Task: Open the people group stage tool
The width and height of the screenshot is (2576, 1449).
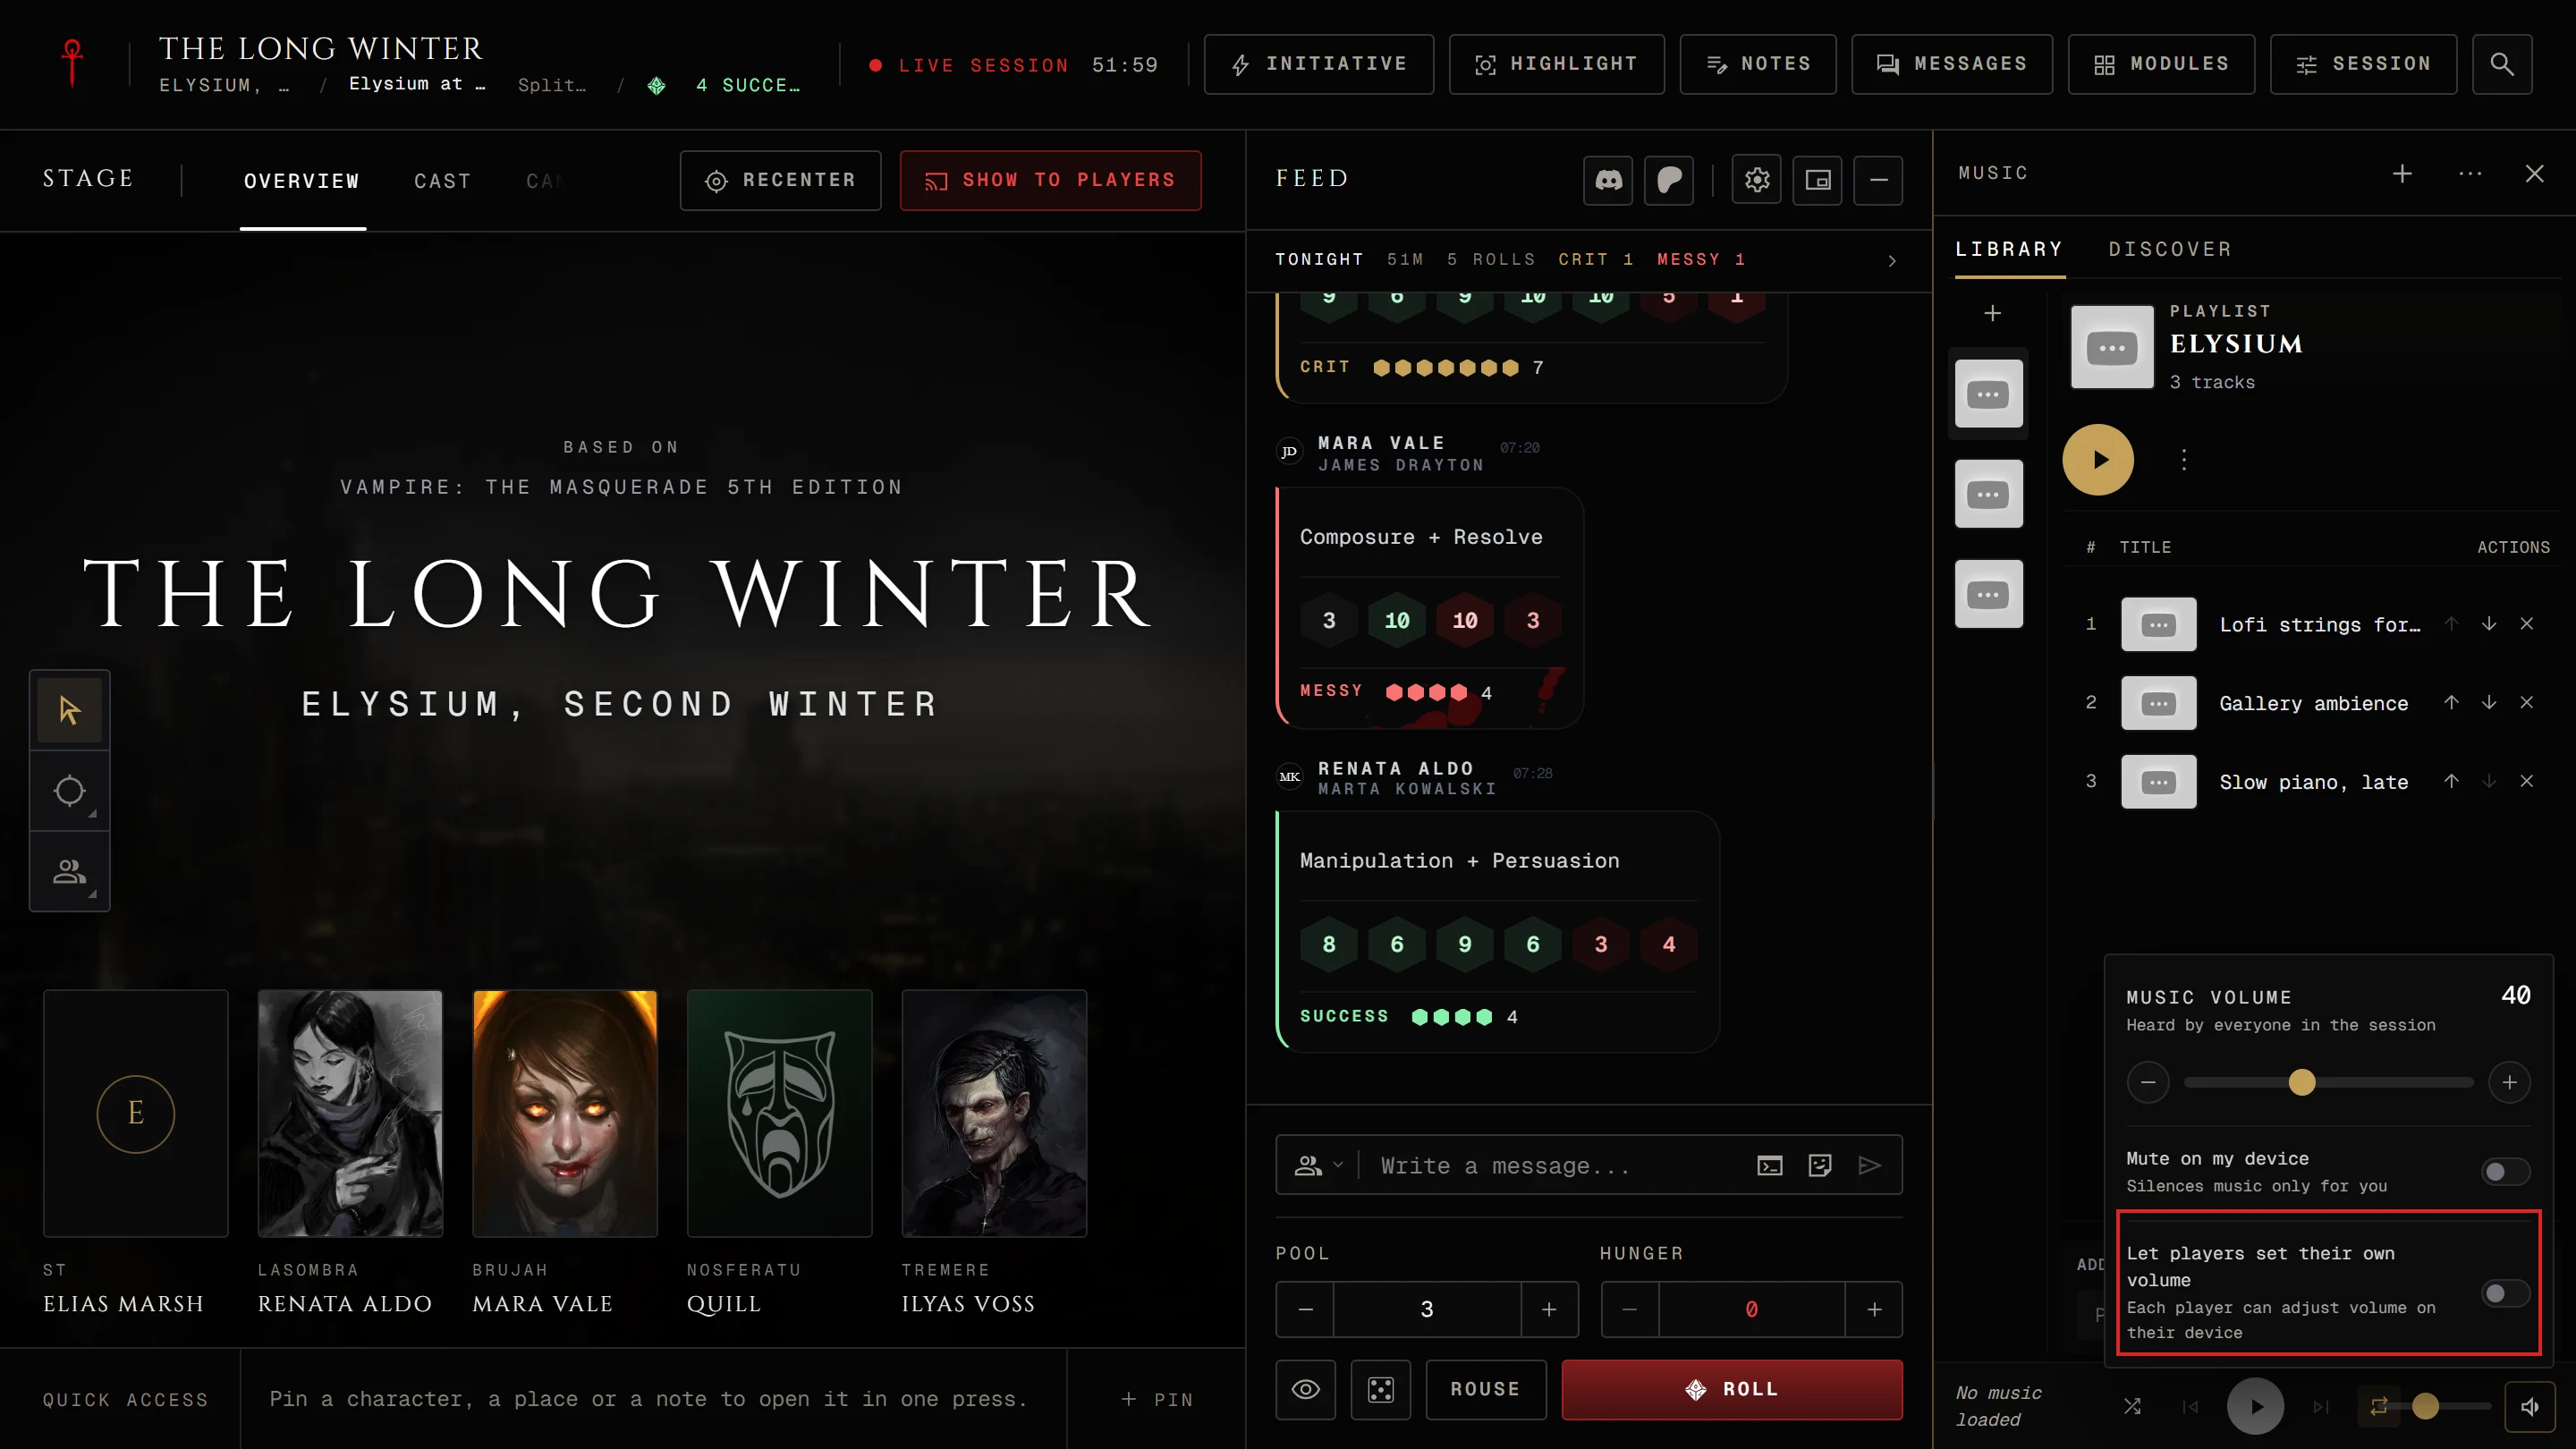Action: tap(70, 871)
